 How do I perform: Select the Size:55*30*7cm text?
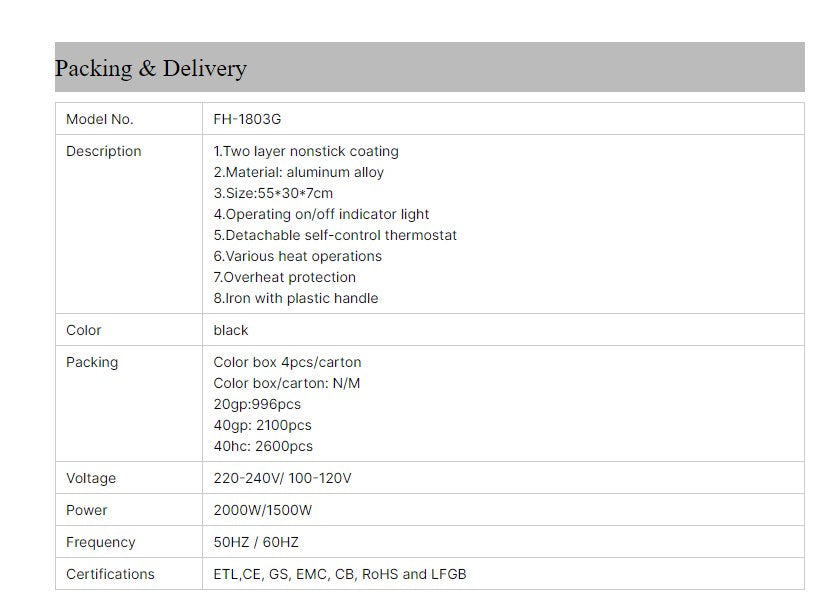(273, 193)
